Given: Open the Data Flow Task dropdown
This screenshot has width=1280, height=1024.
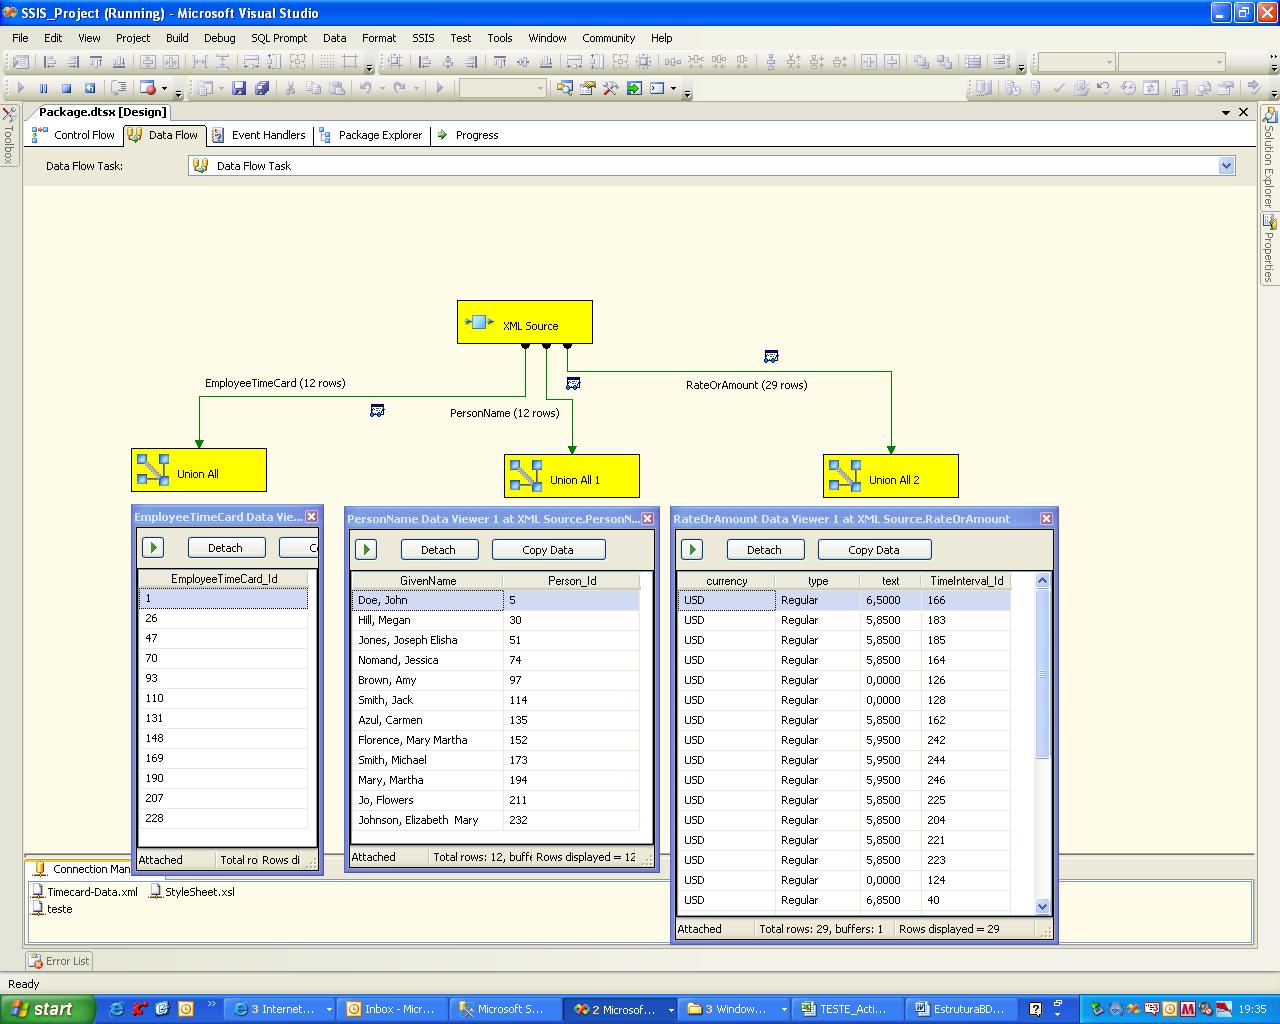Looking at the screenshot, I should point(1227,166).
